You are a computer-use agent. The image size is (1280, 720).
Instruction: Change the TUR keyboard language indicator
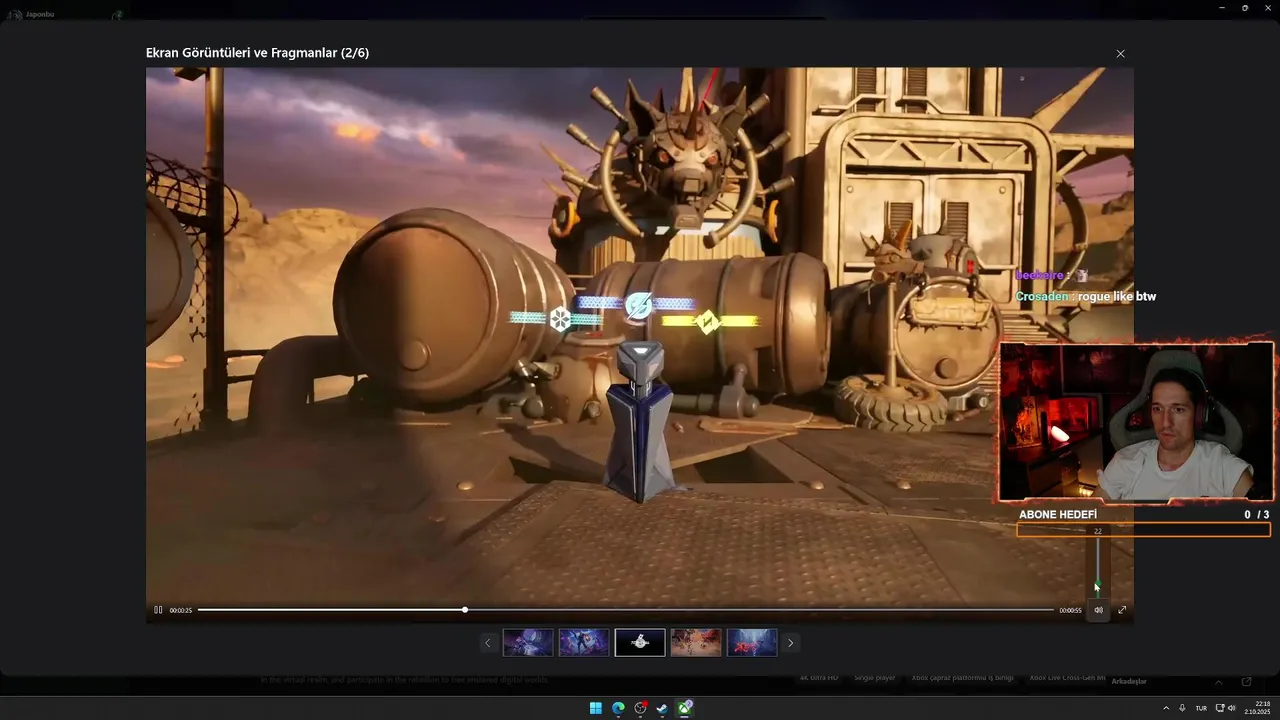point(1201,708)
